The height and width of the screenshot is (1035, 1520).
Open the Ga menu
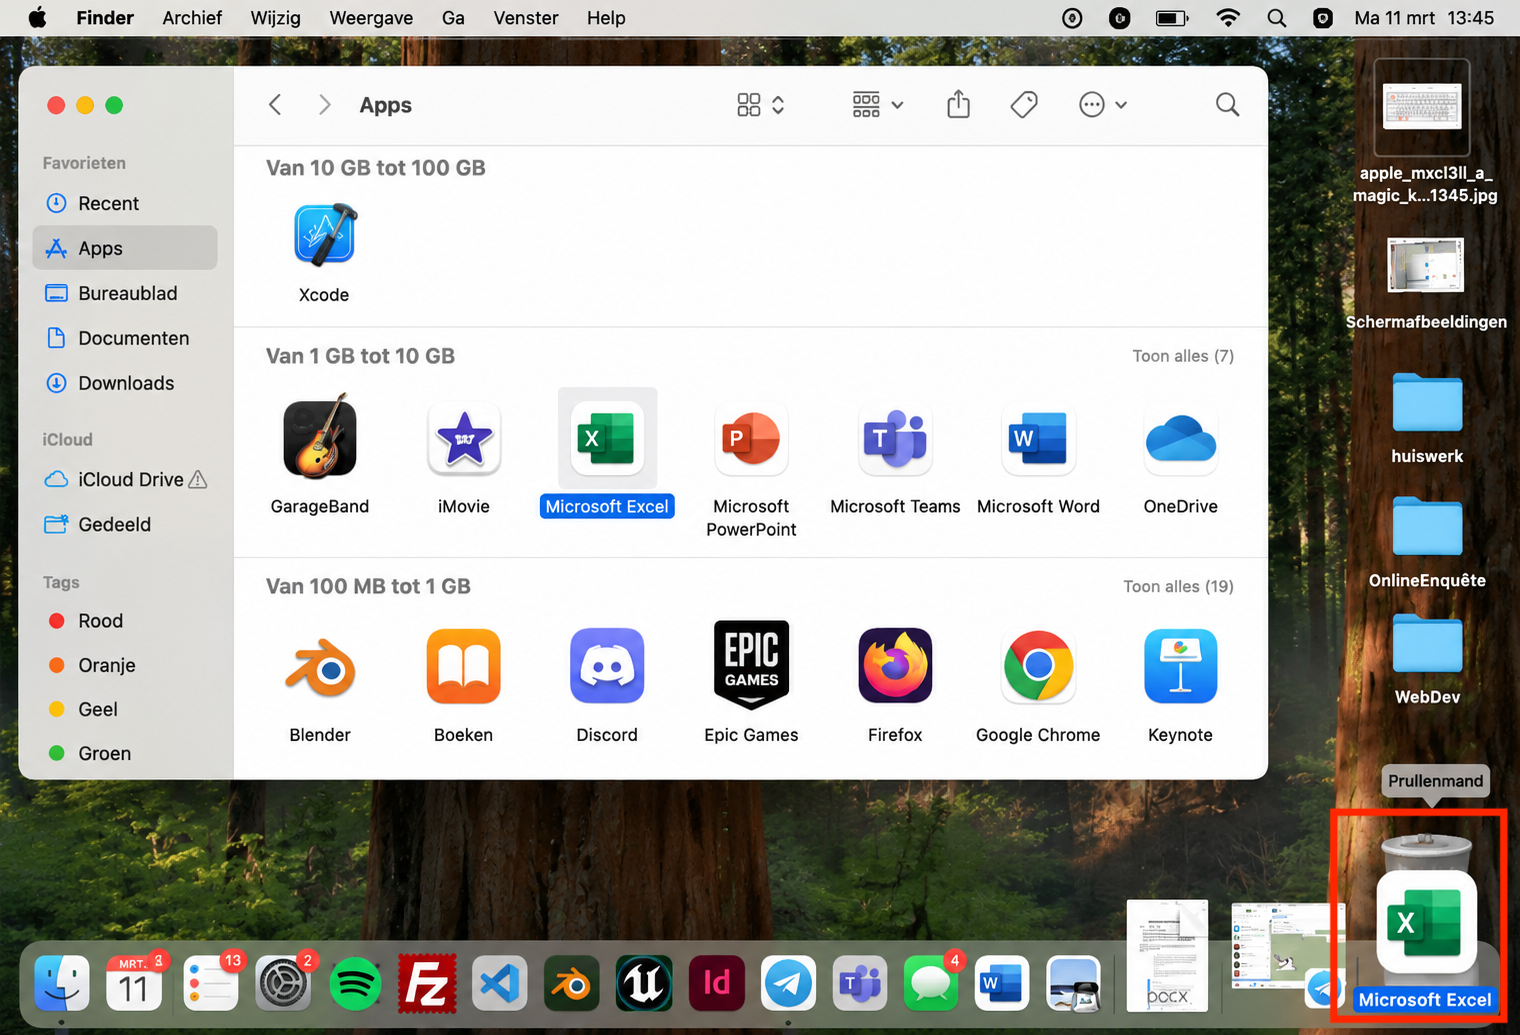[x=453, y=18]
